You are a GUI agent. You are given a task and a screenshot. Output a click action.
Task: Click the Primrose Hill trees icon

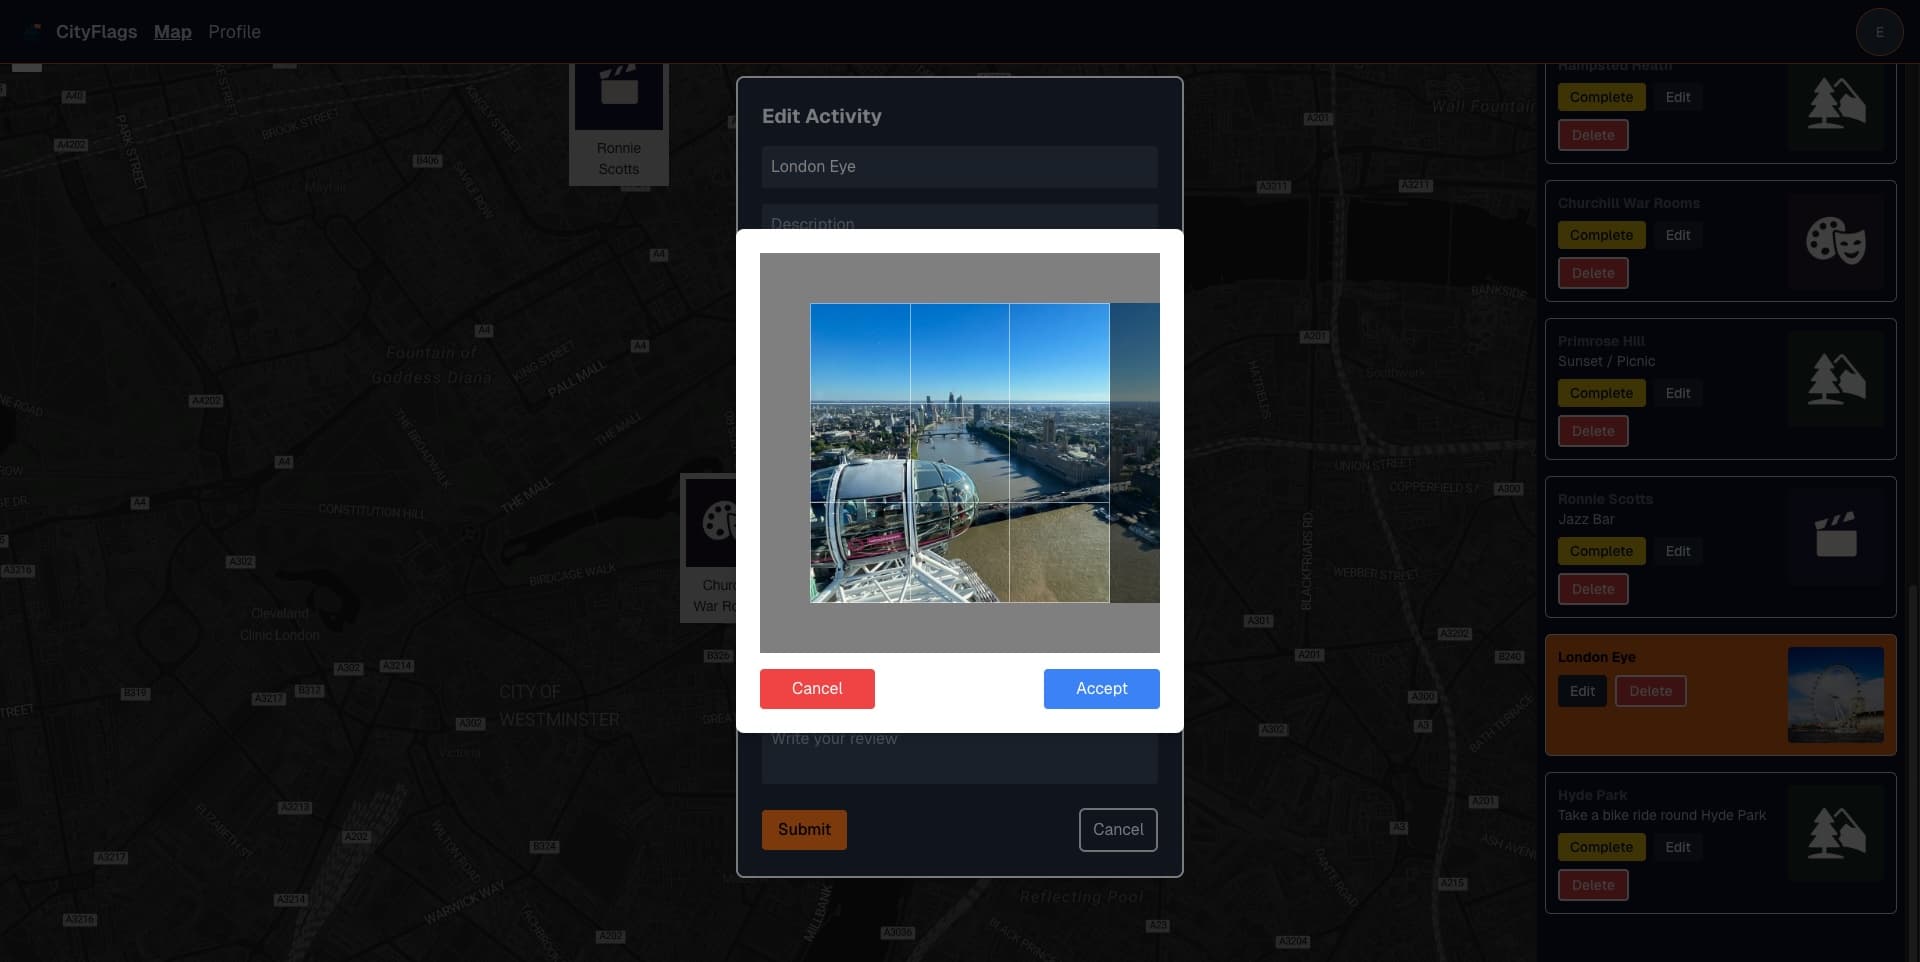1835,379
